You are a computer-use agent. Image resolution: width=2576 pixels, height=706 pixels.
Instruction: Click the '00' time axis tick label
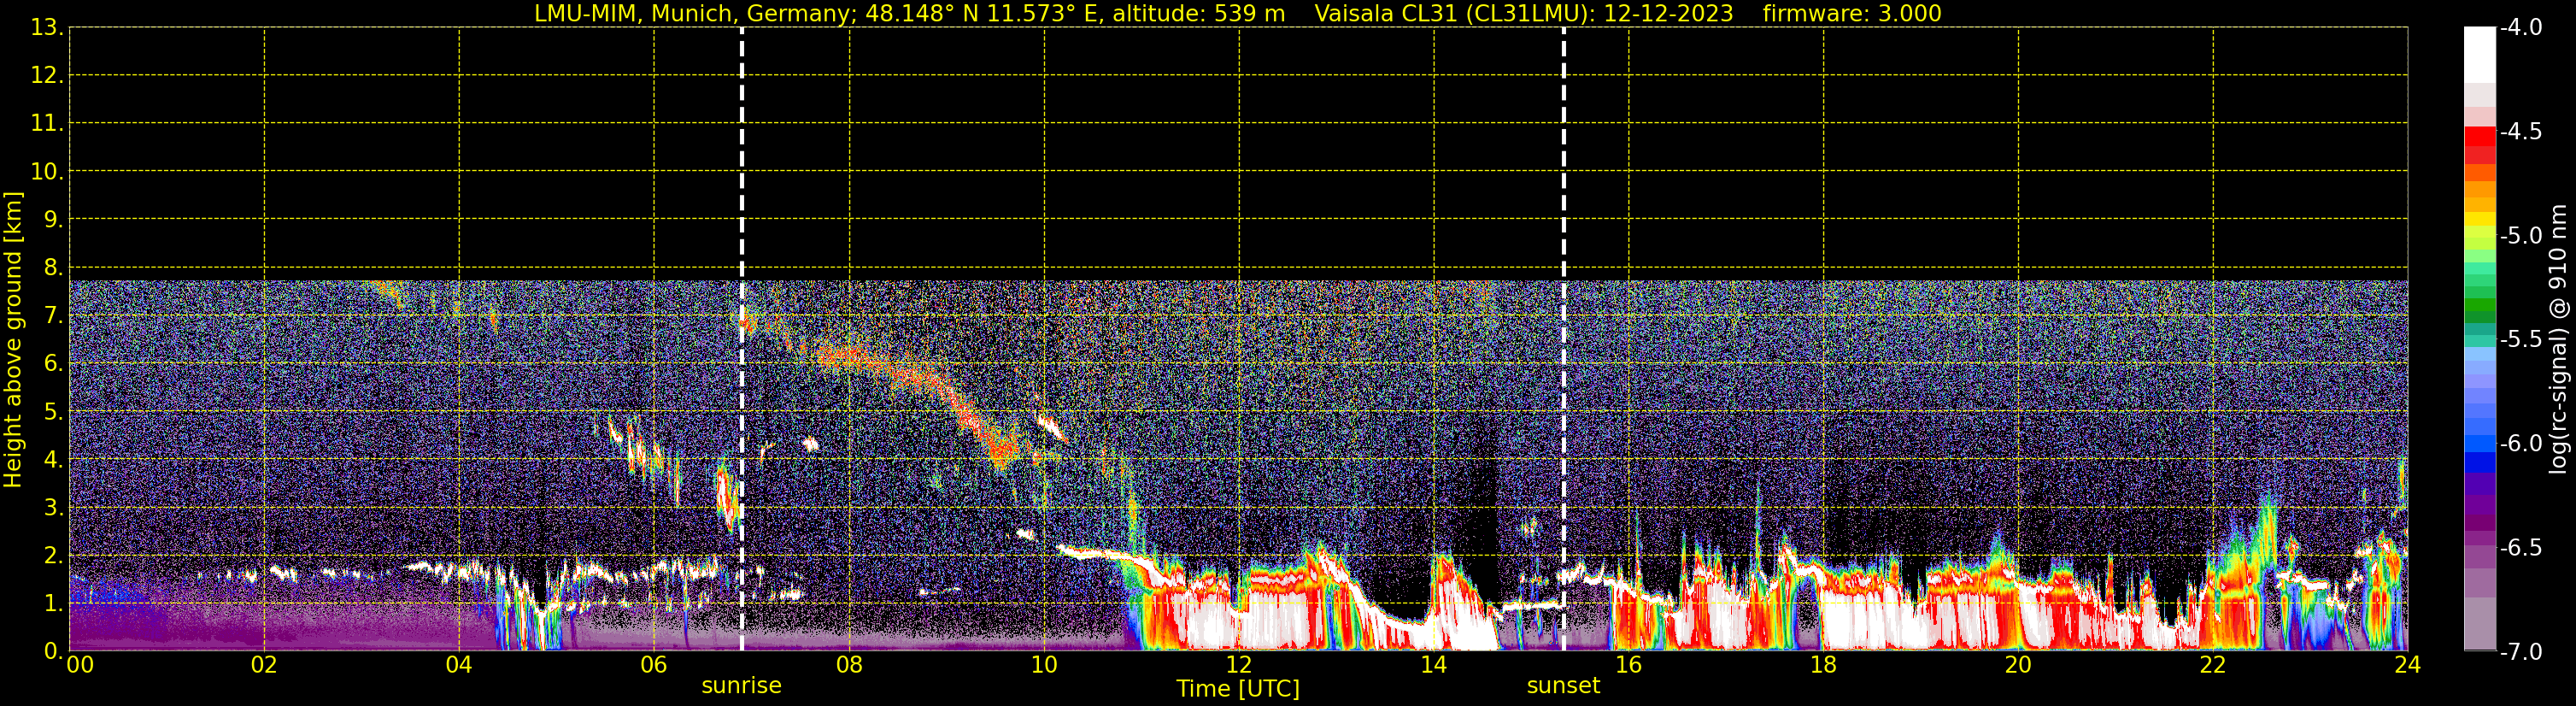(x=80, y=665)
